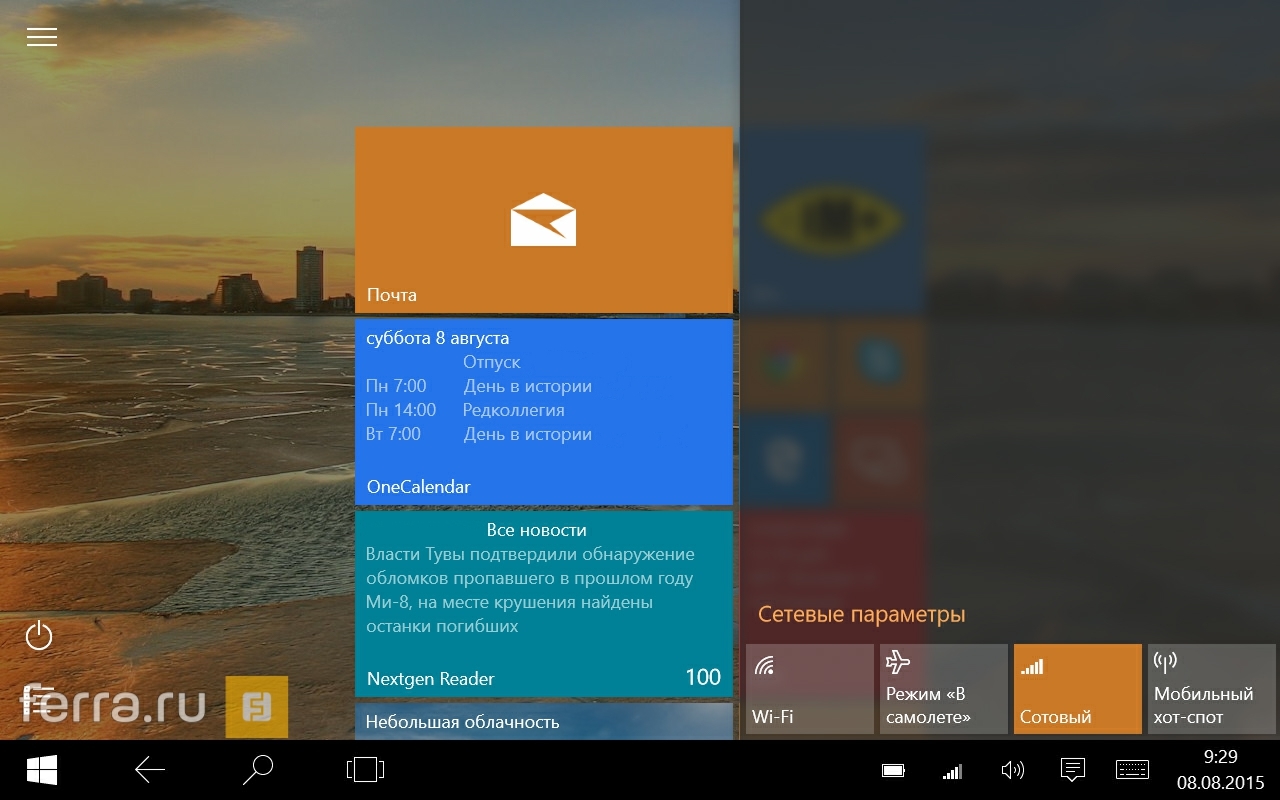The width and height of the screenshot is (1280, 800).
Task: Open the volume speaker control
Action: 1013,770
